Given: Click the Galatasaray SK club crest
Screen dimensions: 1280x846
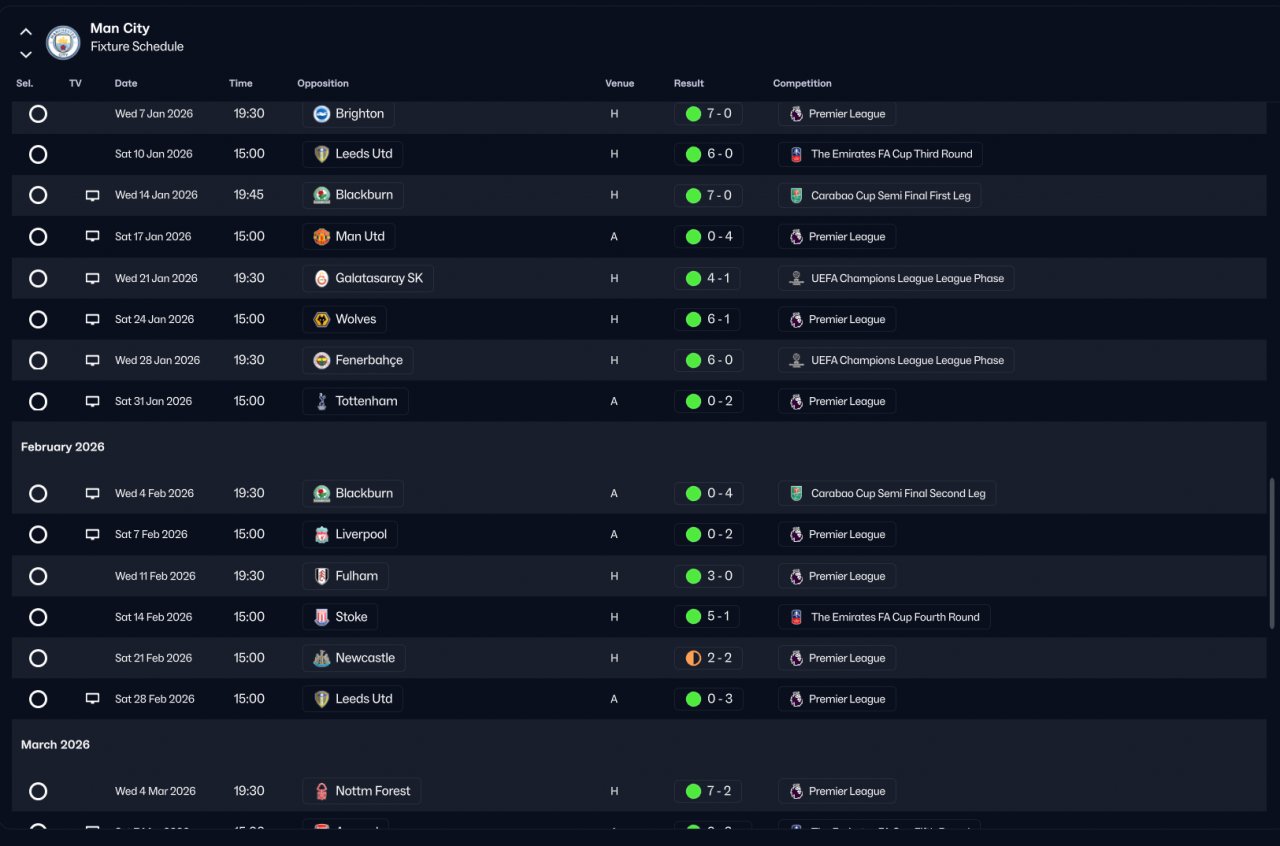Looking at the screenshot, I should click(322, 278).
